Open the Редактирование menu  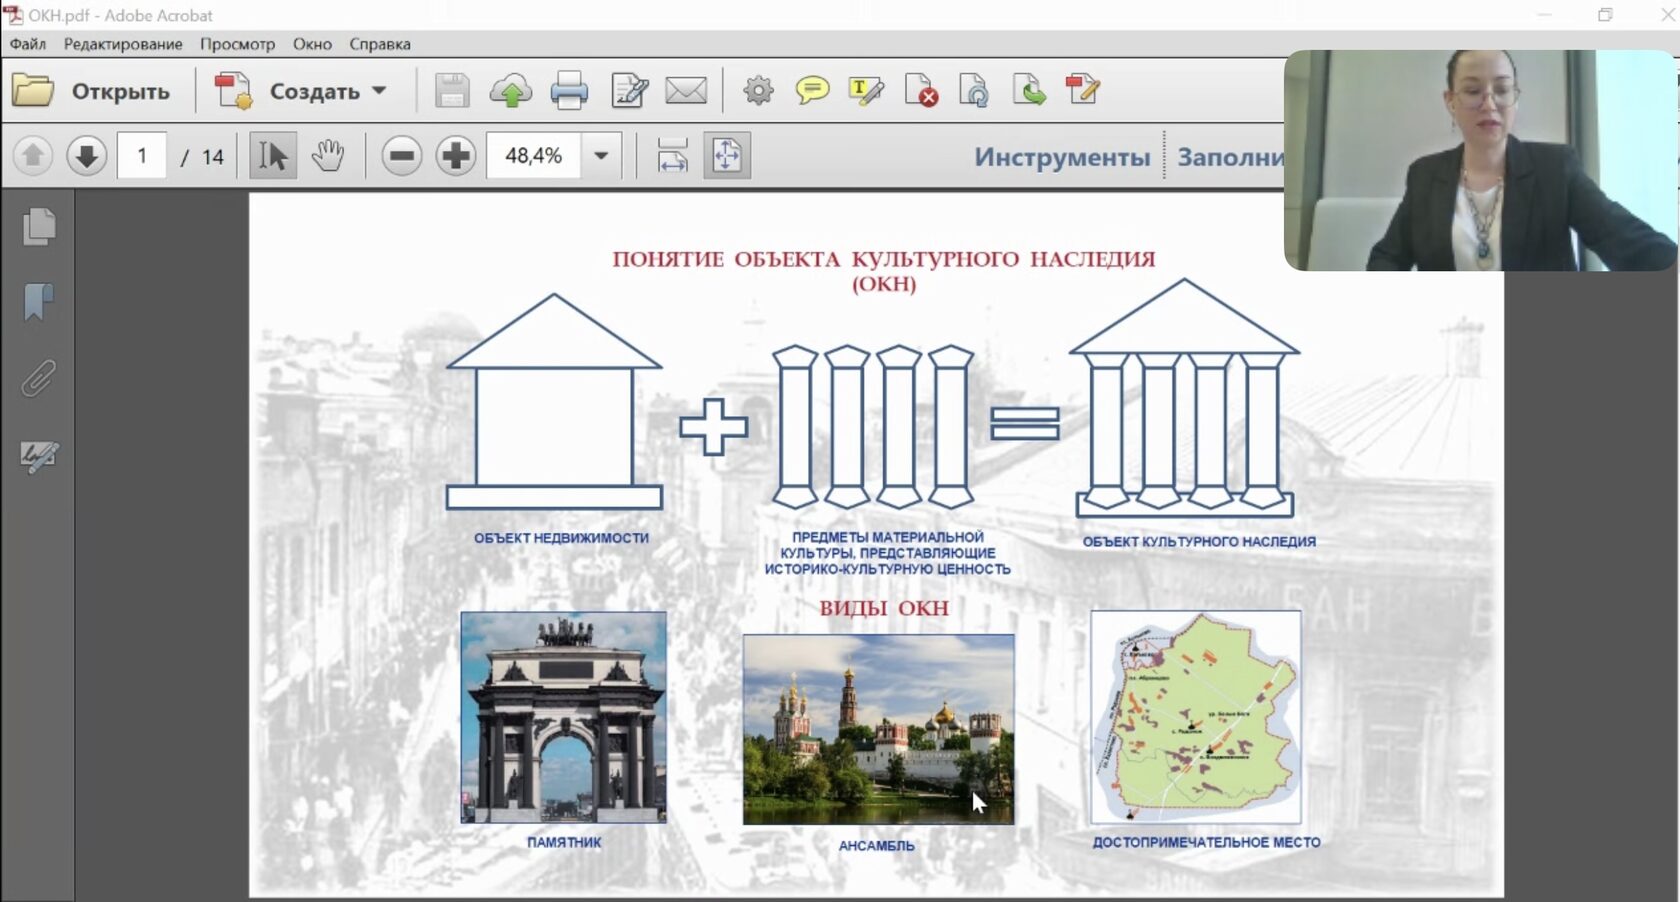coord(123,44)
